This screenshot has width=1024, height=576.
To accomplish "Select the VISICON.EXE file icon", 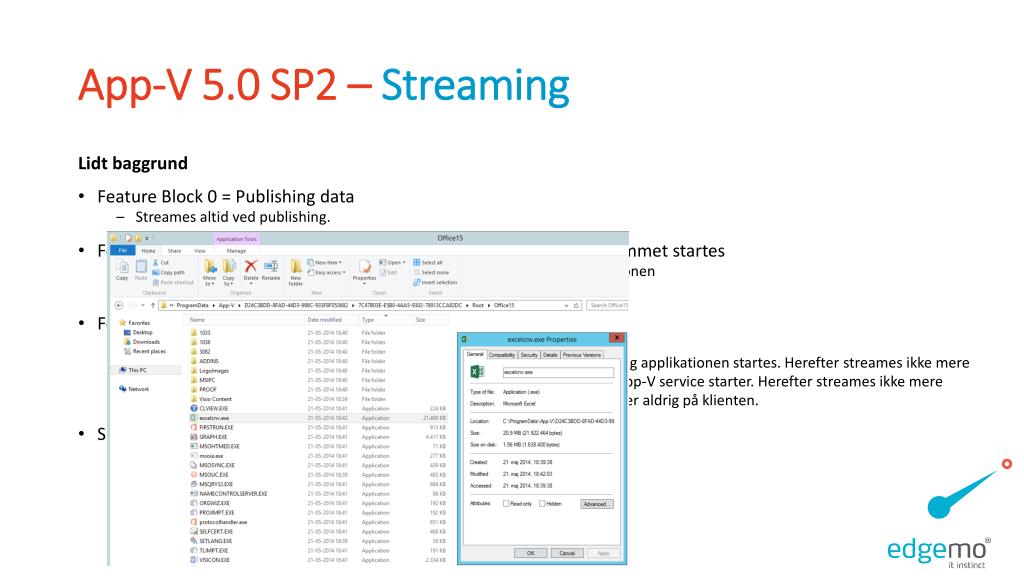I will 193,560.
